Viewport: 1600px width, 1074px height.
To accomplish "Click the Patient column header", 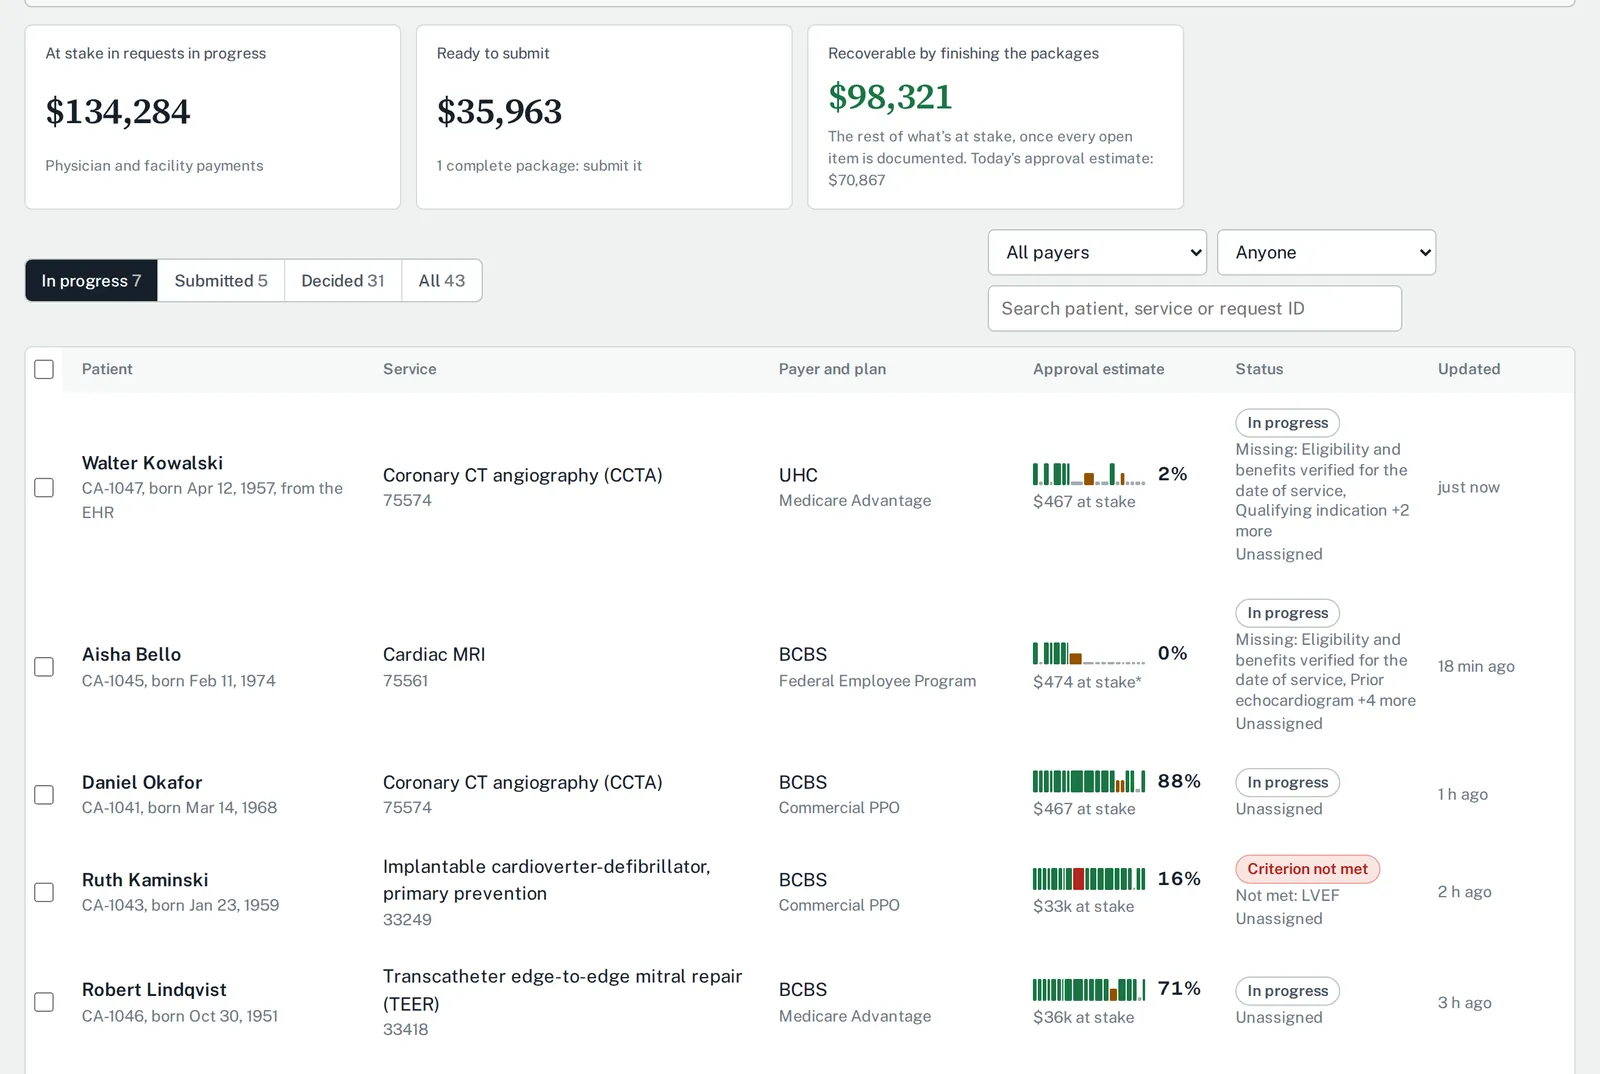I will click(107, 369).
